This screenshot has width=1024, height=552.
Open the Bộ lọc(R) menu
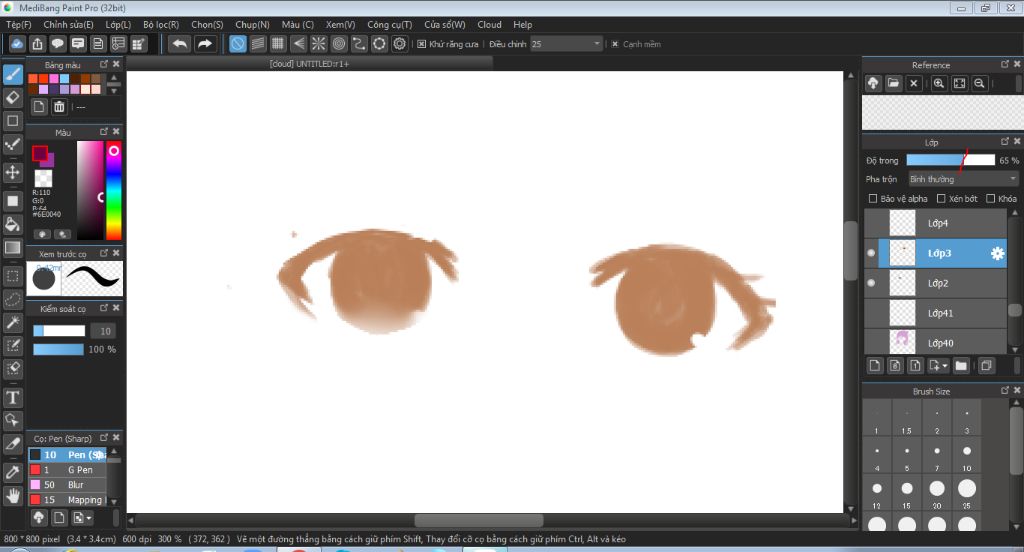pyautogui.click(x=161, y=24)
